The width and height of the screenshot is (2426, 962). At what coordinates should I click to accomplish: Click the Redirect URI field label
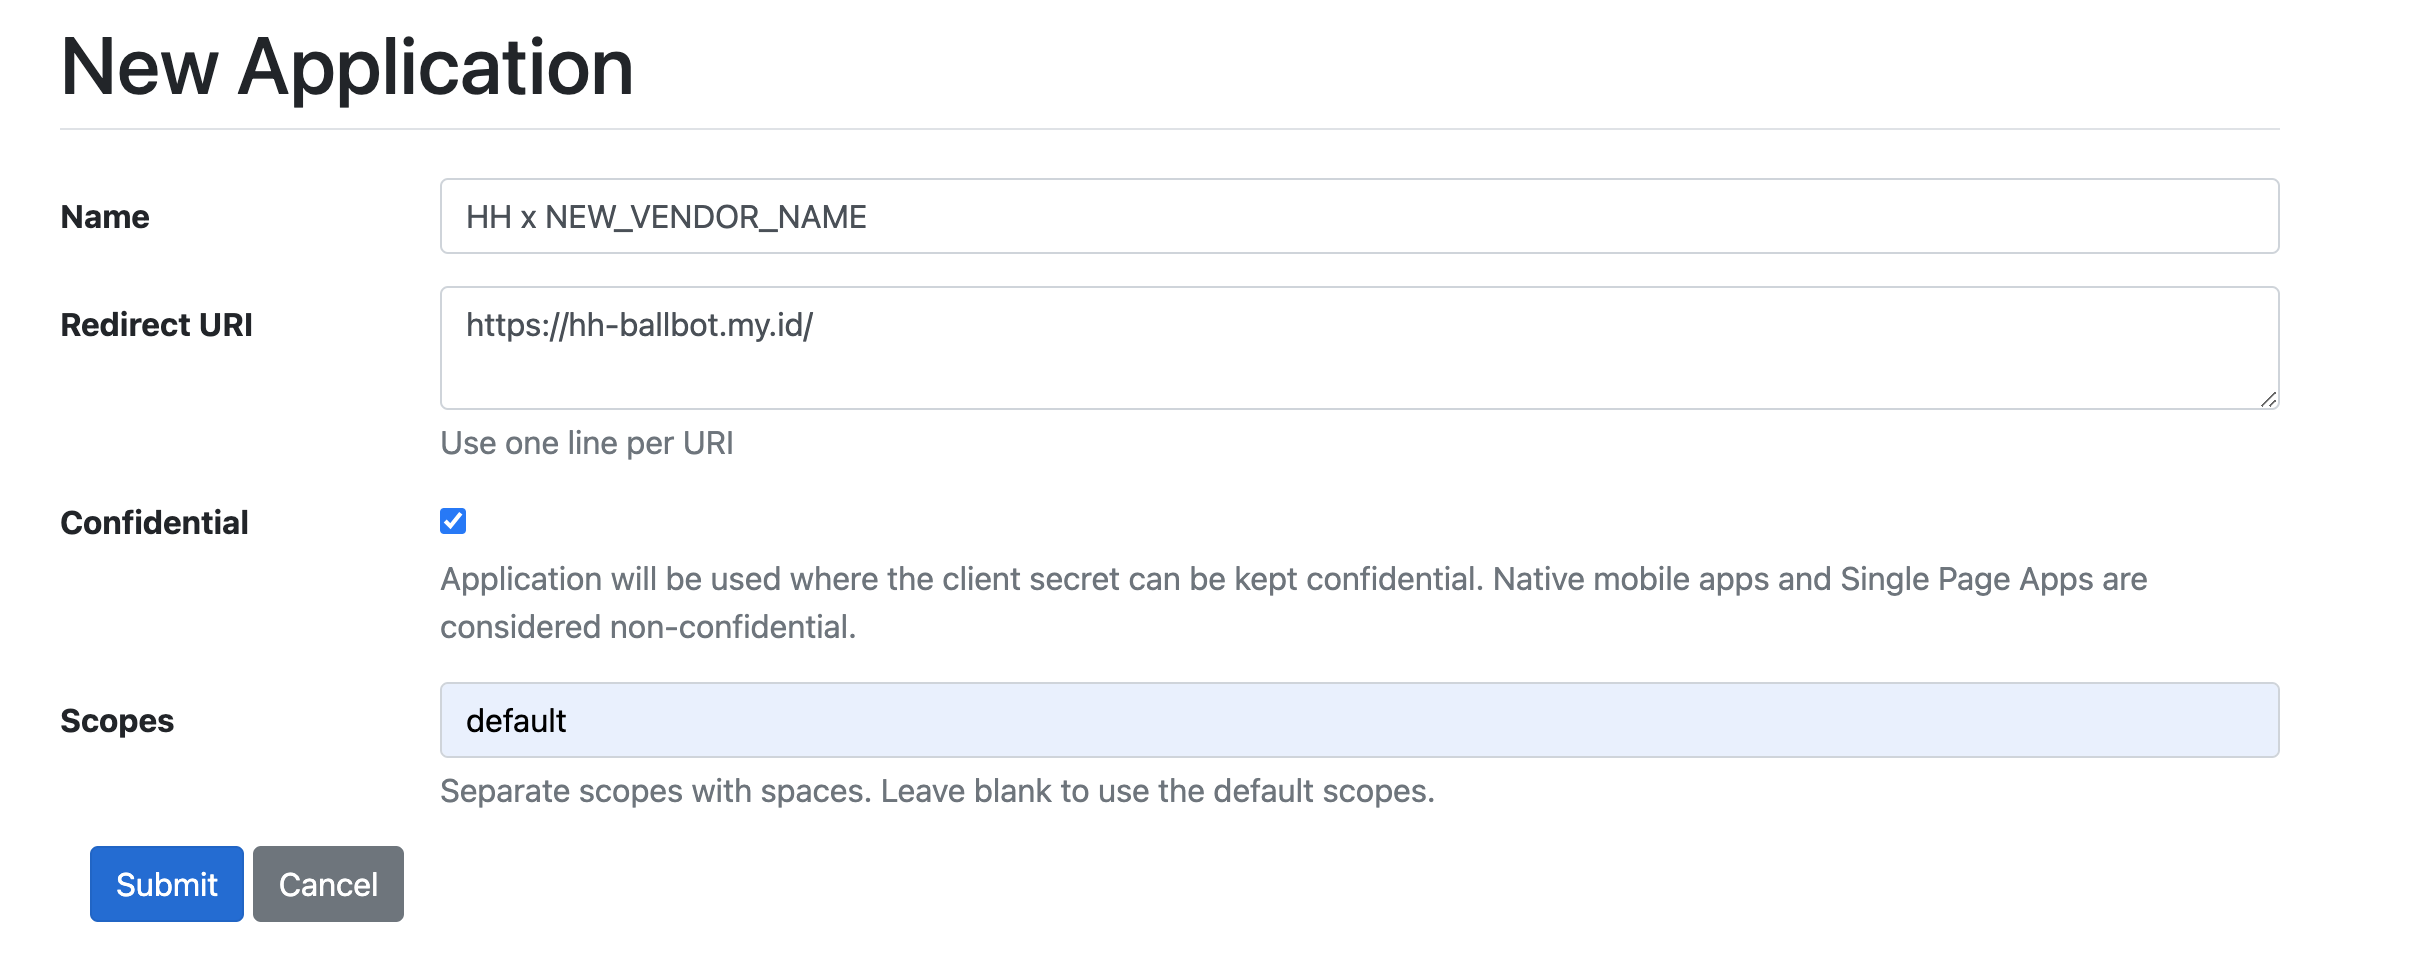[157, 325]
